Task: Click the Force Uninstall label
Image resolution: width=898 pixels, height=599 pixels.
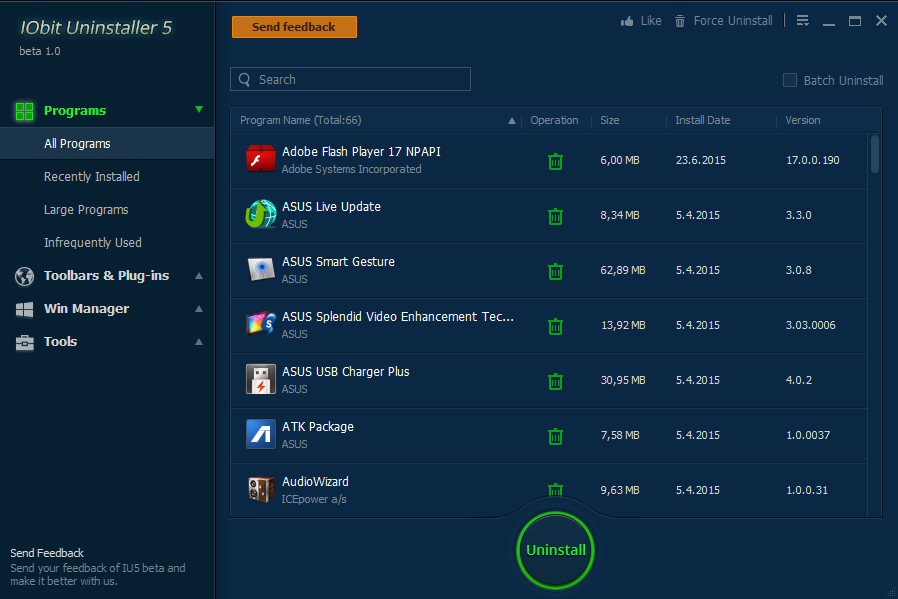Action: [732, 21]
